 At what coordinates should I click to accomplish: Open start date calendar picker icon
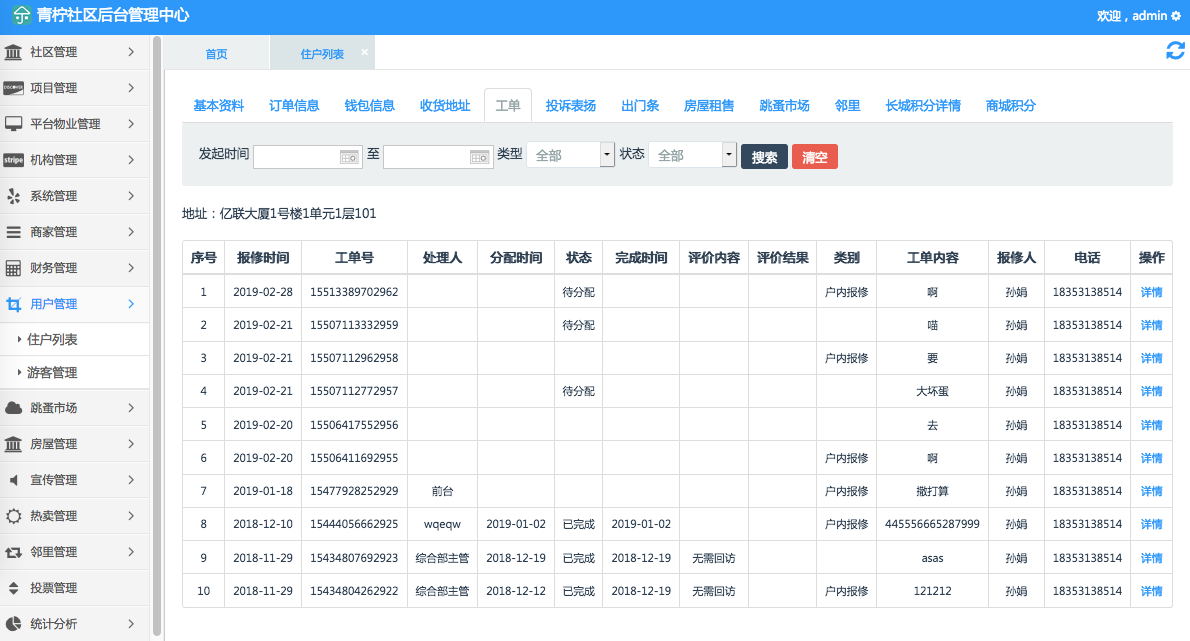point(349,157)
